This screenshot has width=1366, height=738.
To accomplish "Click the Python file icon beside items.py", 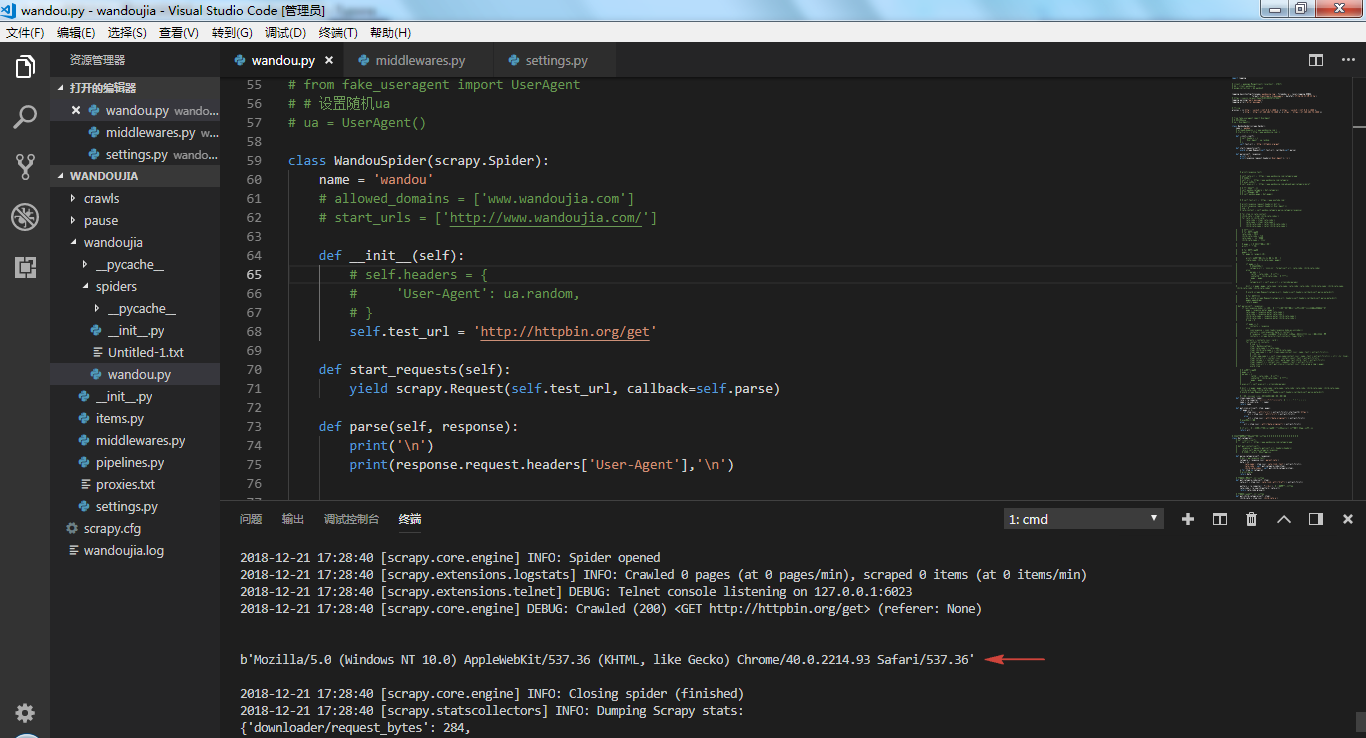I will (84, 418).
